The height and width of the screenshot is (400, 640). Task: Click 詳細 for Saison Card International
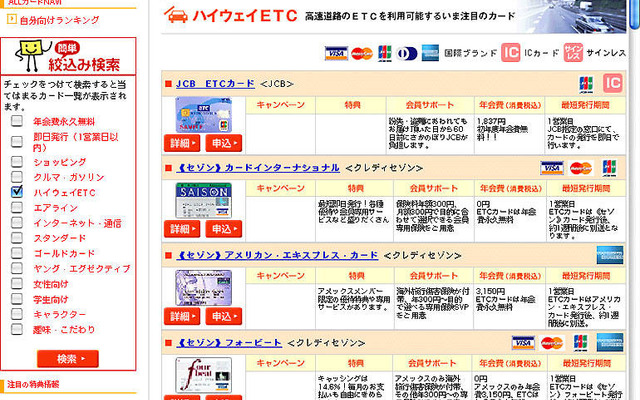182,229
